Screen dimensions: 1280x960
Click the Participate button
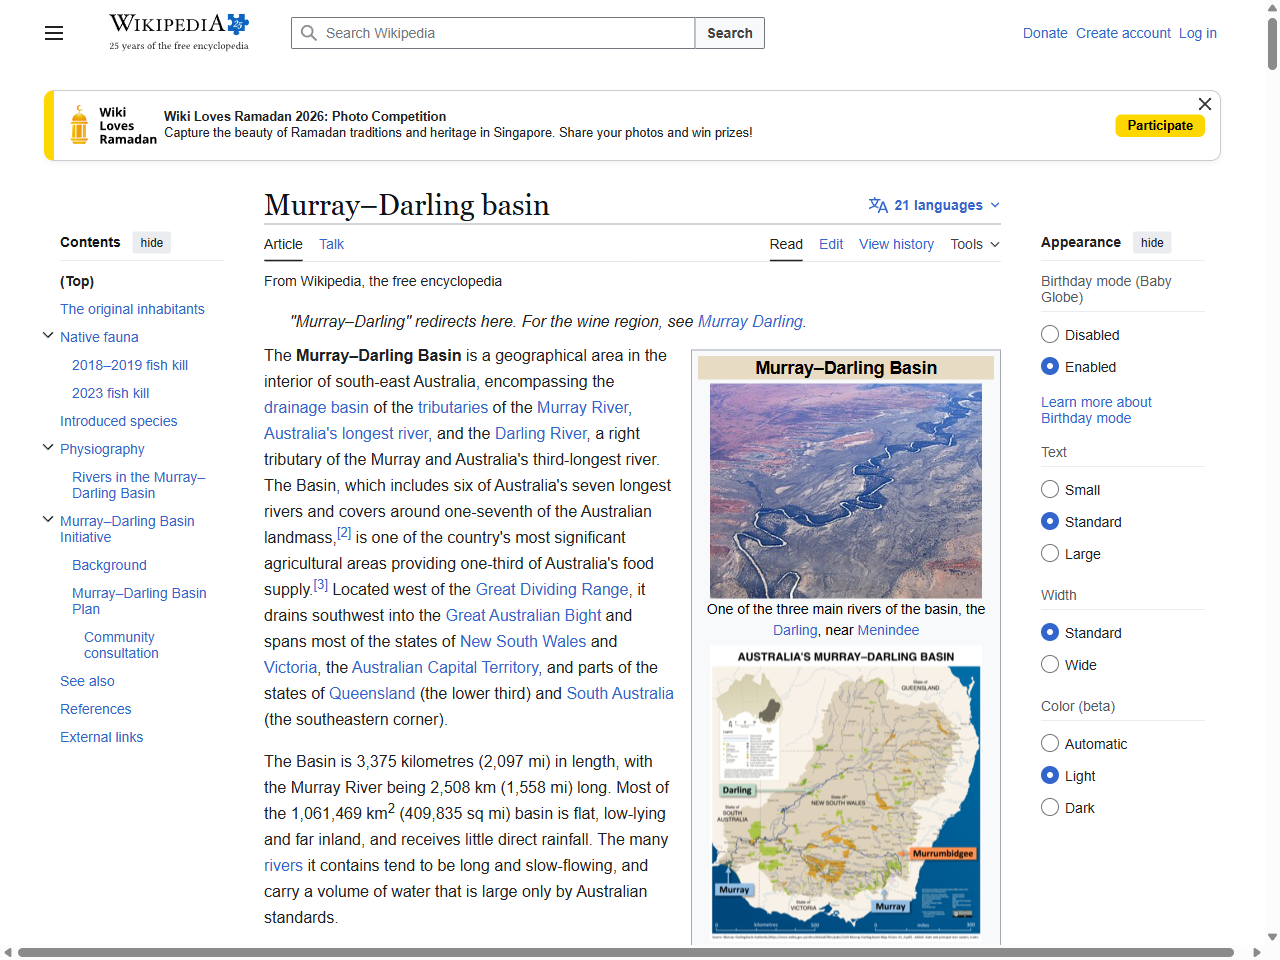pyautogui.click(x=1160, y=126)
